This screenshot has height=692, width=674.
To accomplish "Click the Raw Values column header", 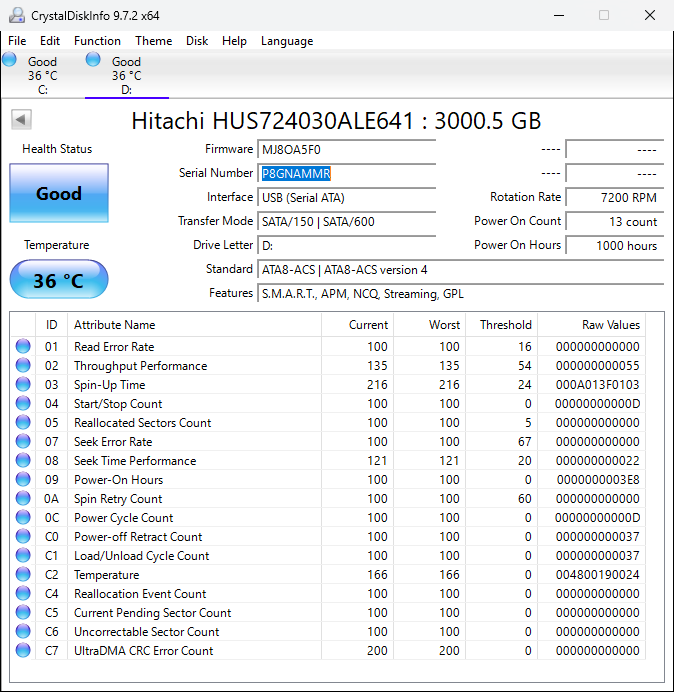I will (x=591, y=325).
